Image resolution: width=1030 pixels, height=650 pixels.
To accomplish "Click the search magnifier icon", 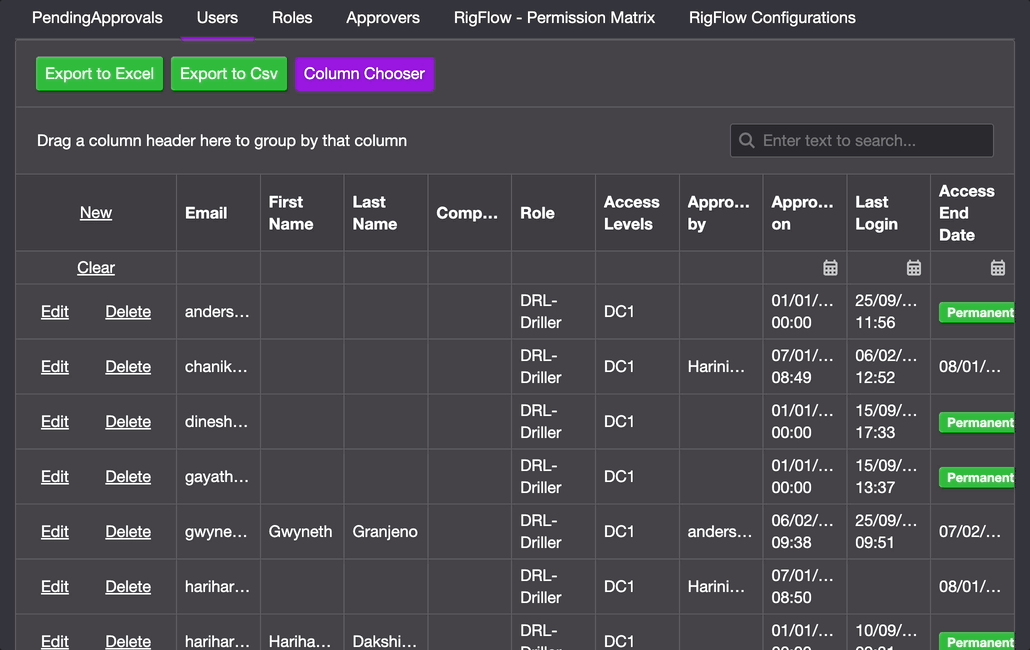I will coord(746,141).
